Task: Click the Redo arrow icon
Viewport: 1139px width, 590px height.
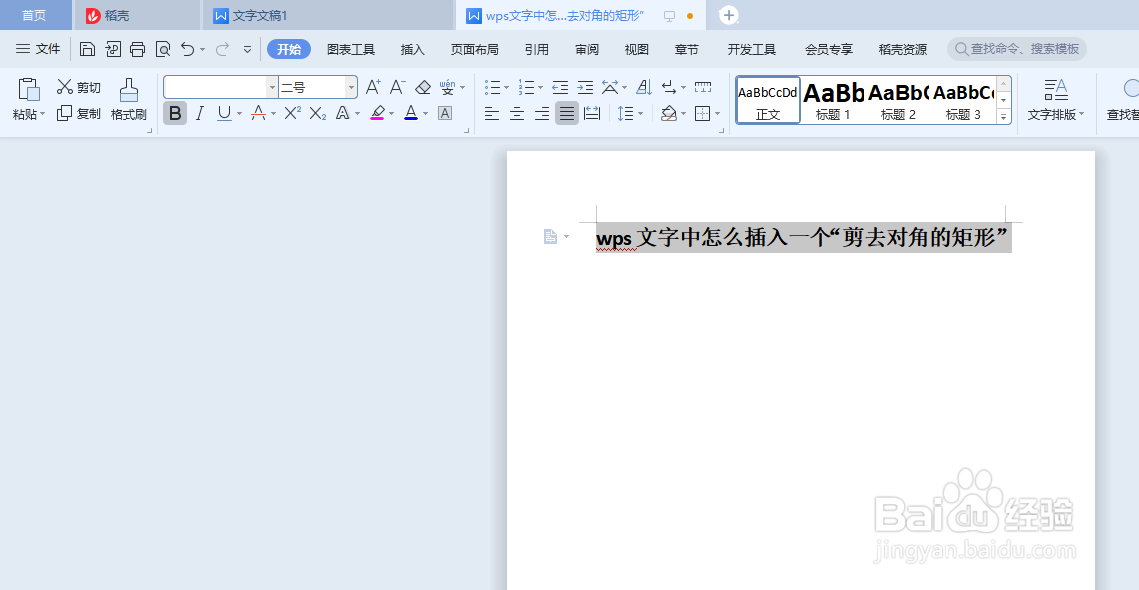Action: click(223, 49)
